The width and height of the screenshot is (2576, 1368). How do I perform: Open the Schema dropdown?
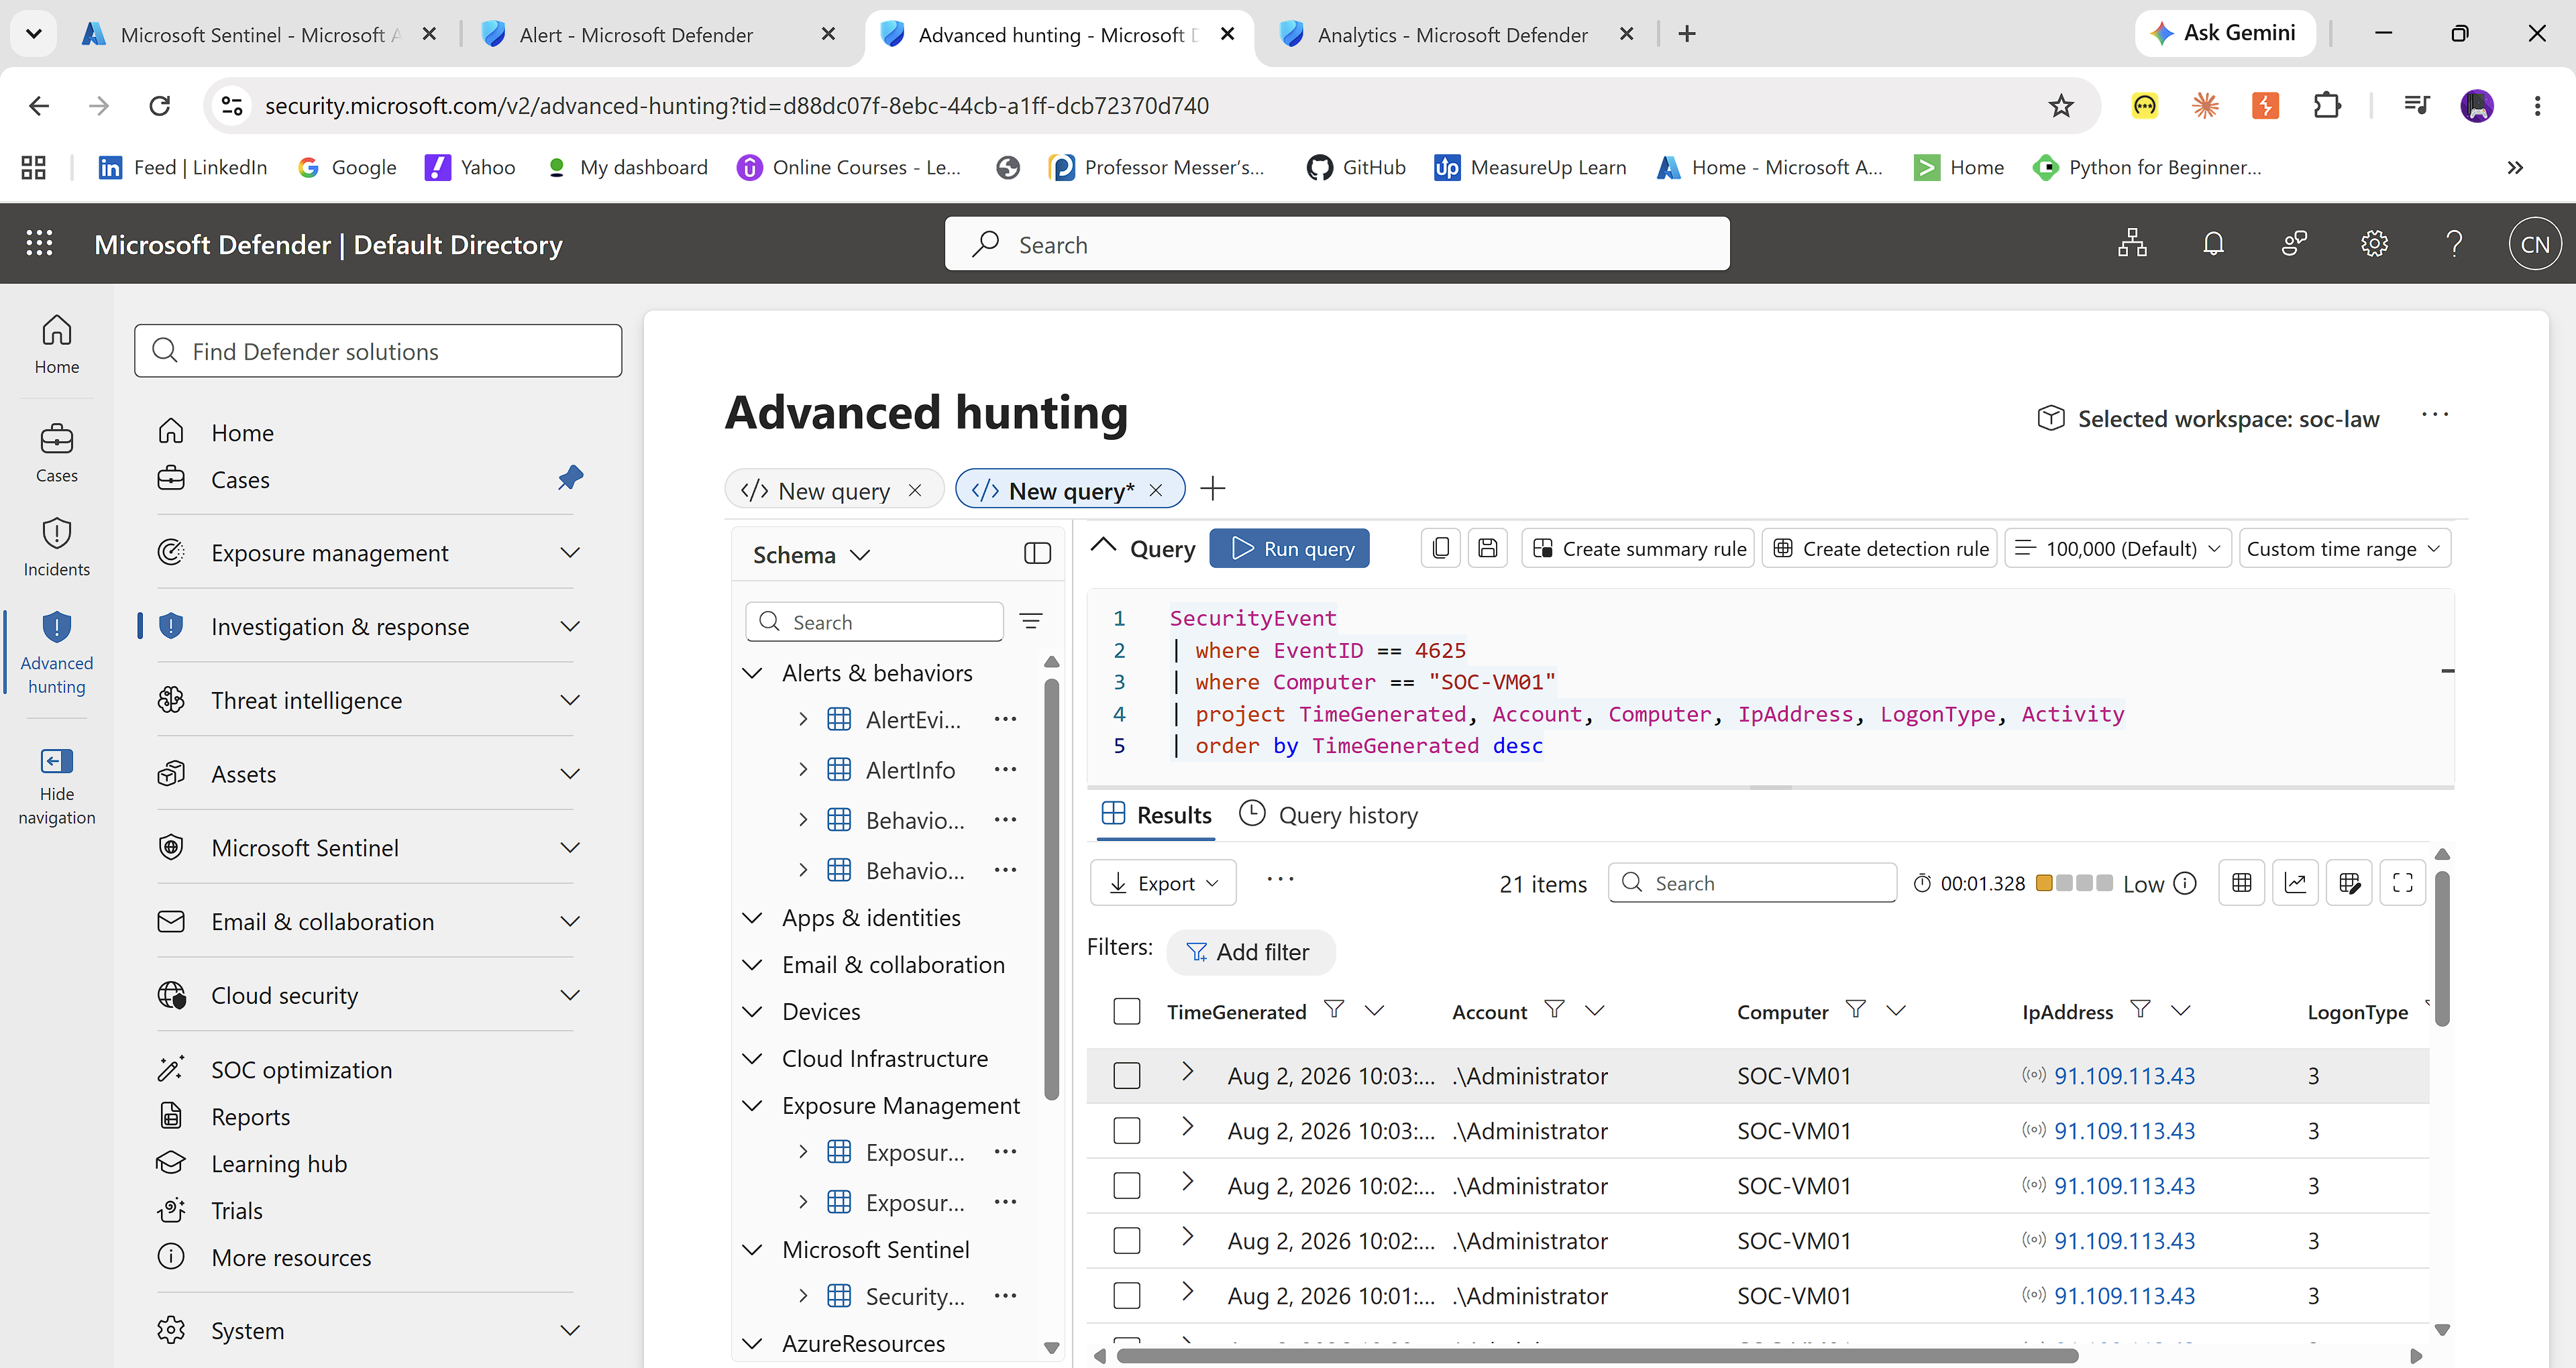811,554
